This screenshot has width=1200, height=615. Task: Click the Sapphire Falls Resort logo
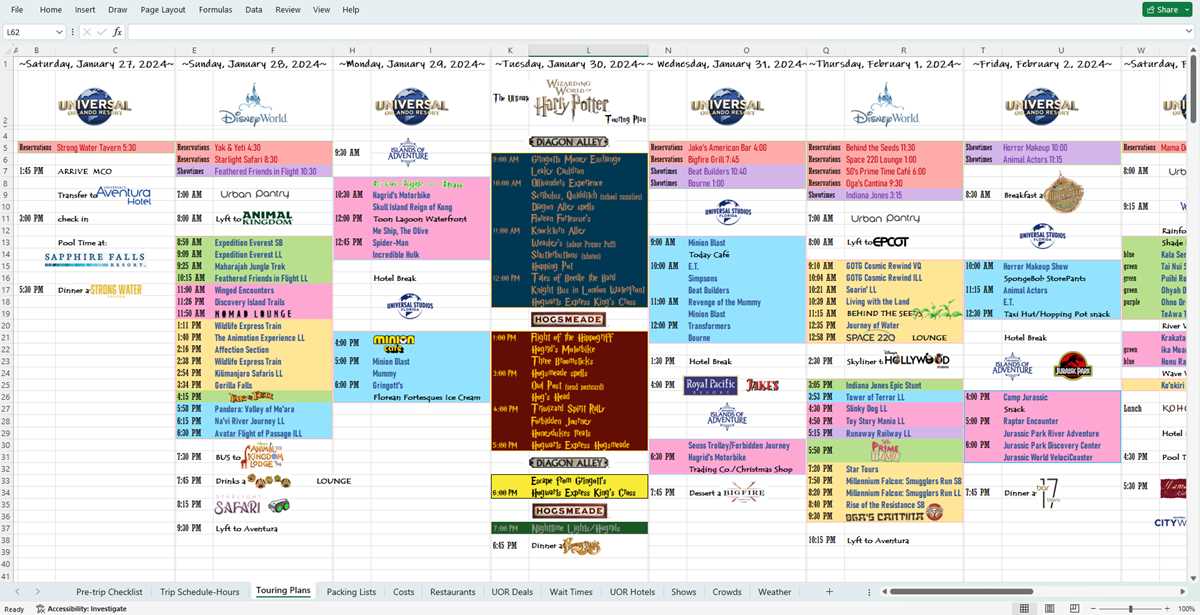[94, 259]
